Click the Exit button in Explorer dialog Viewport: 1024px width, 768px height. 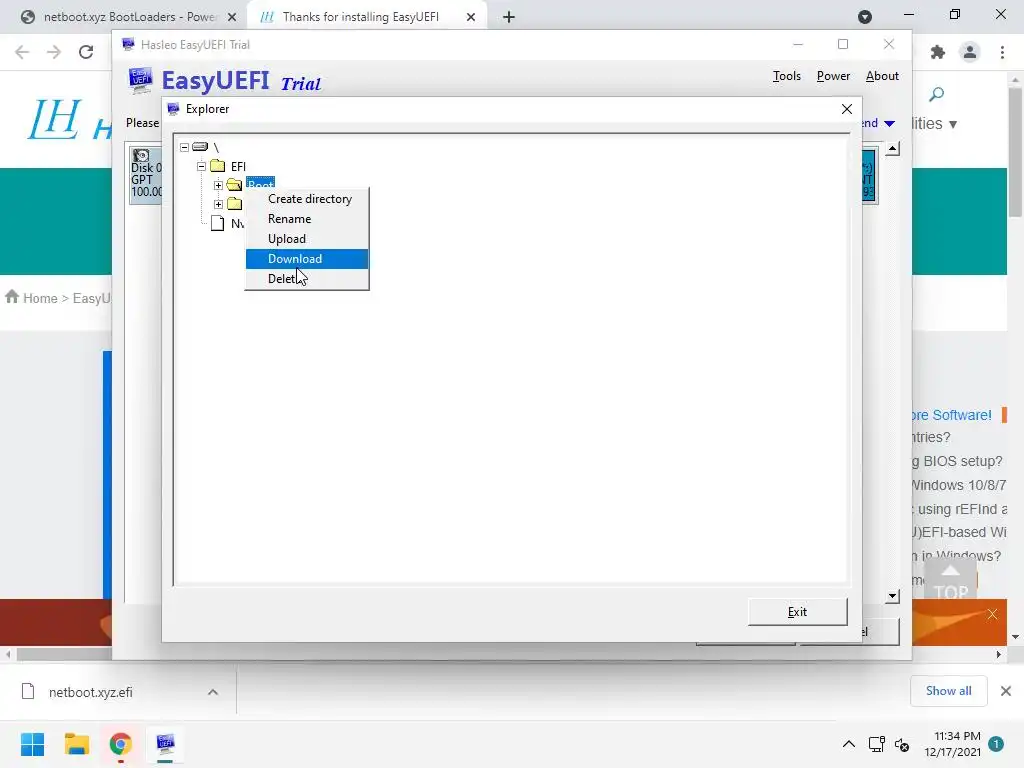(797, 612)
